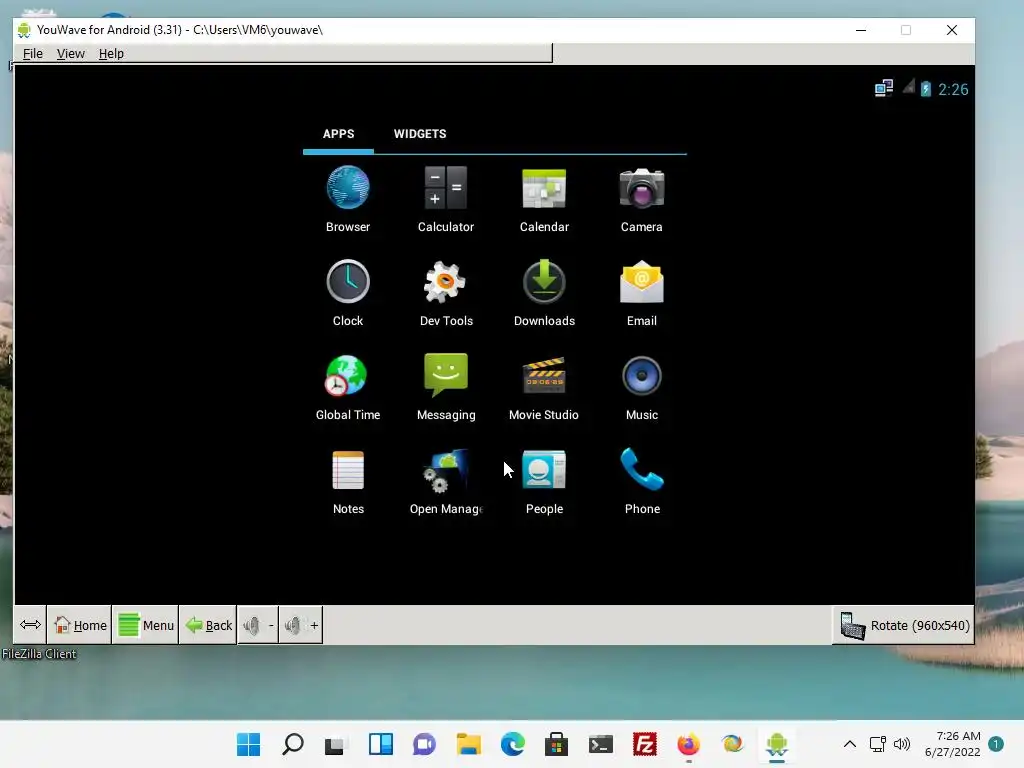Click the Back button in YouWave
Image resolution: width=1024 pixels, height=768 pixels.
208,625
